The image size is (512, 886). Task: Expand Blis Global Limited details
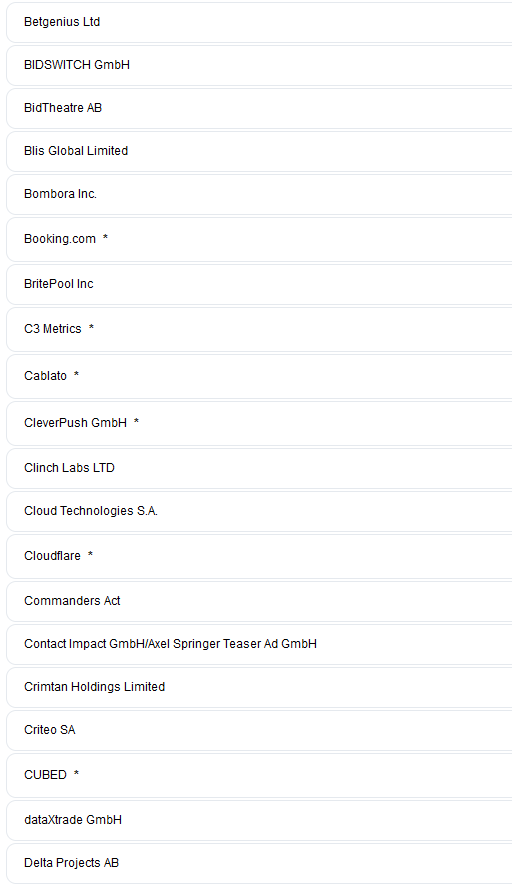tap(259, 151)
